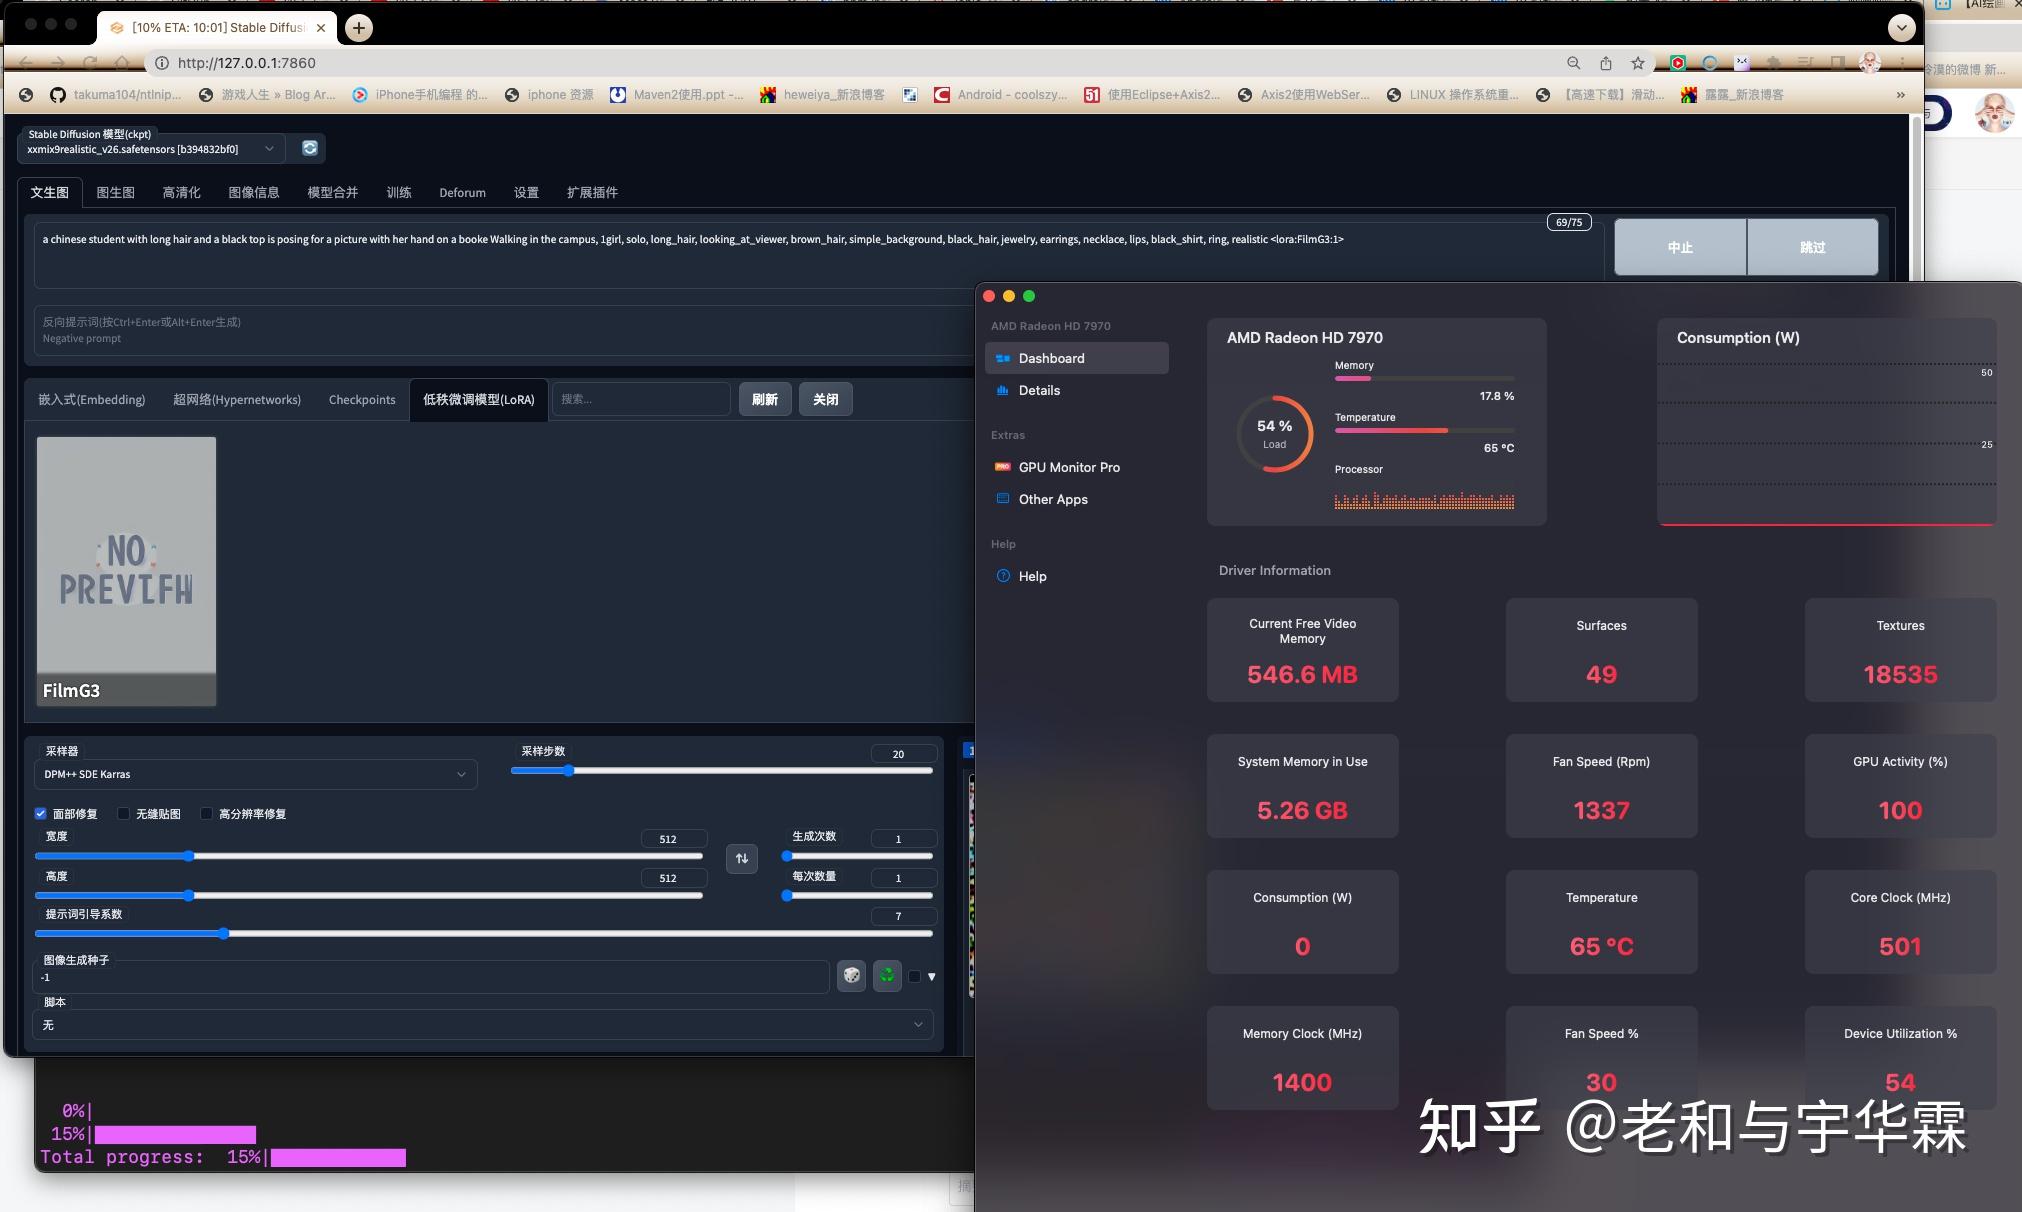Switch to the 图生图 tab
The image size is (2022, 1212).
(x=115, y=192)
